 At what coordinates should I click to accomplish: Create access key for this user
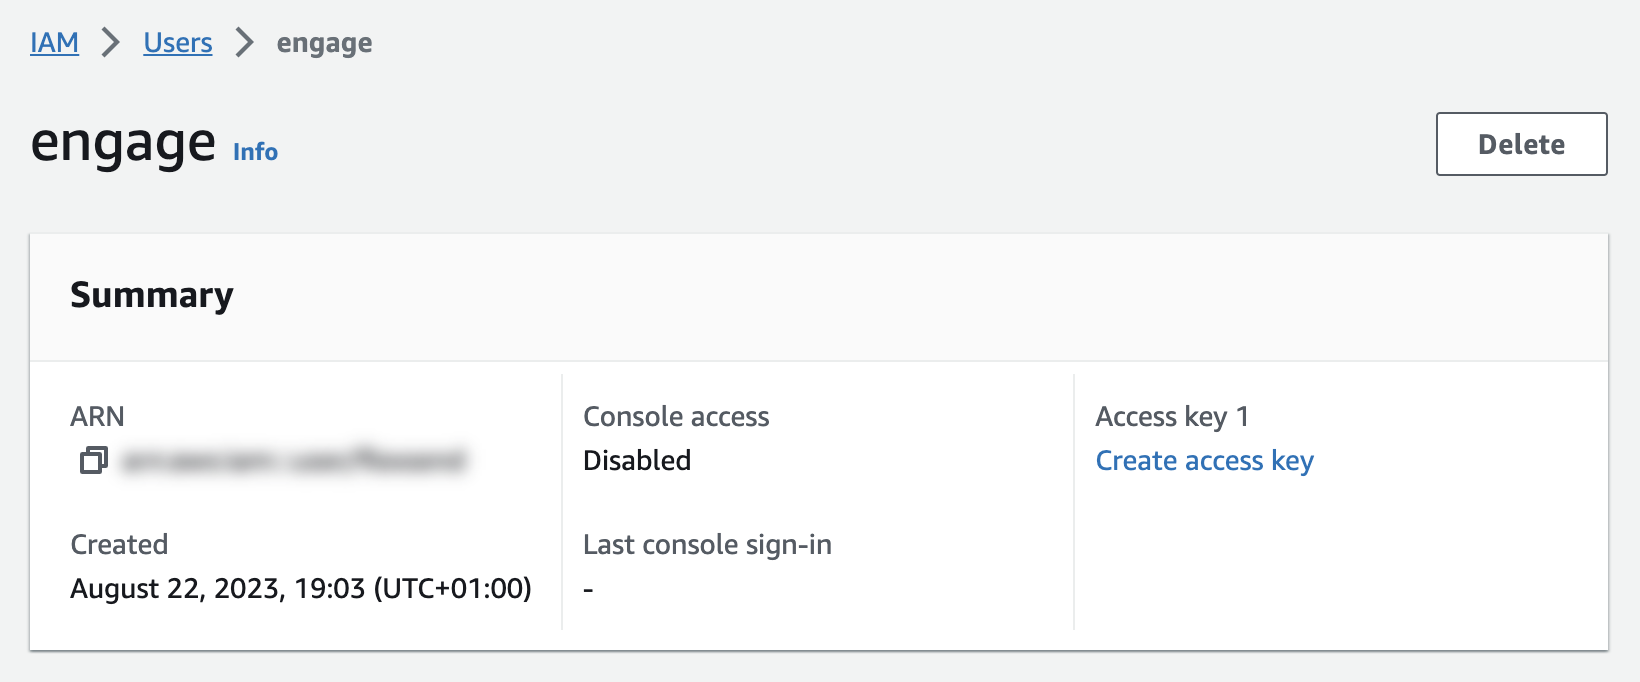(1204, 461)
